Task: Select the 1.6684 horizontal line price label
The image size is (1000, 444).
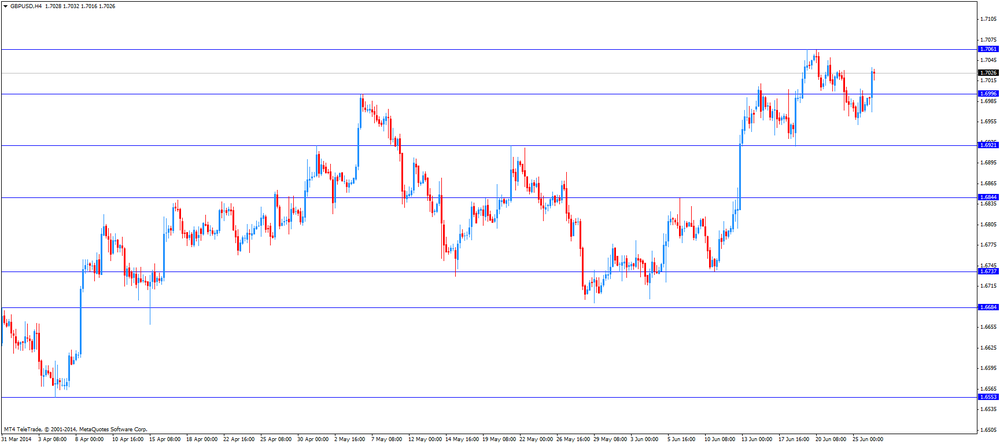Action: coord(987,307)
